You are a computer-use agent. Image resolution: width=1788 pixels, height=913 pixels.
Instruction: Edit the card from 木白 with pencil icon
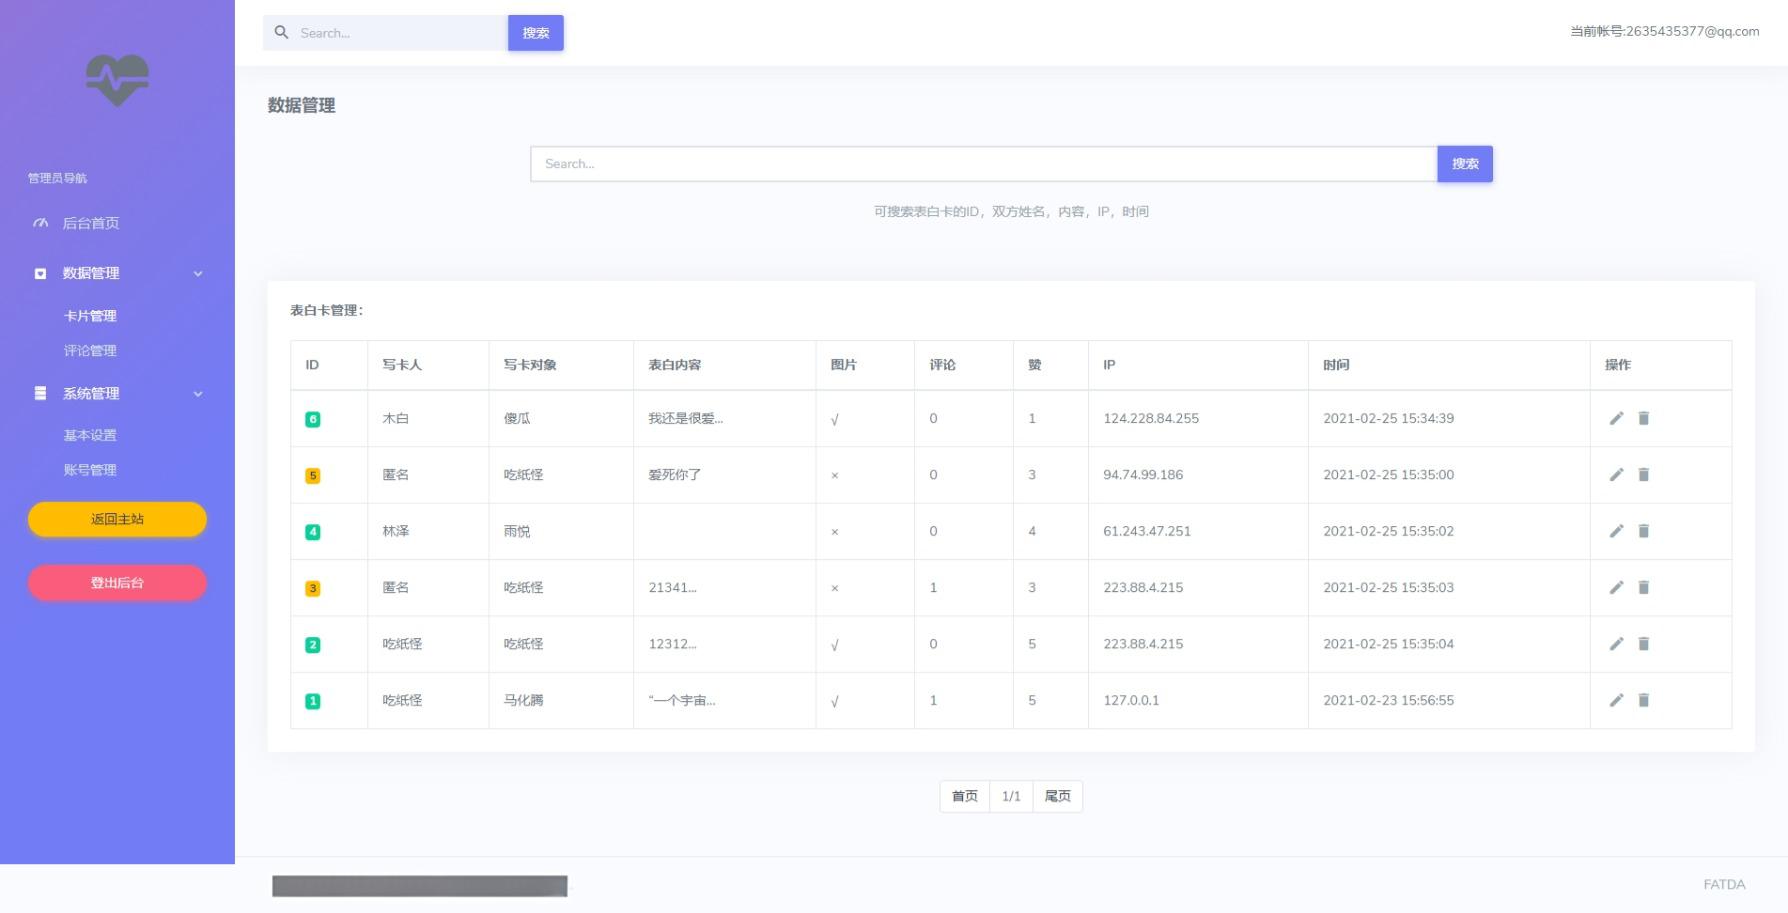pyautogui.click(x=1616, y=418)
